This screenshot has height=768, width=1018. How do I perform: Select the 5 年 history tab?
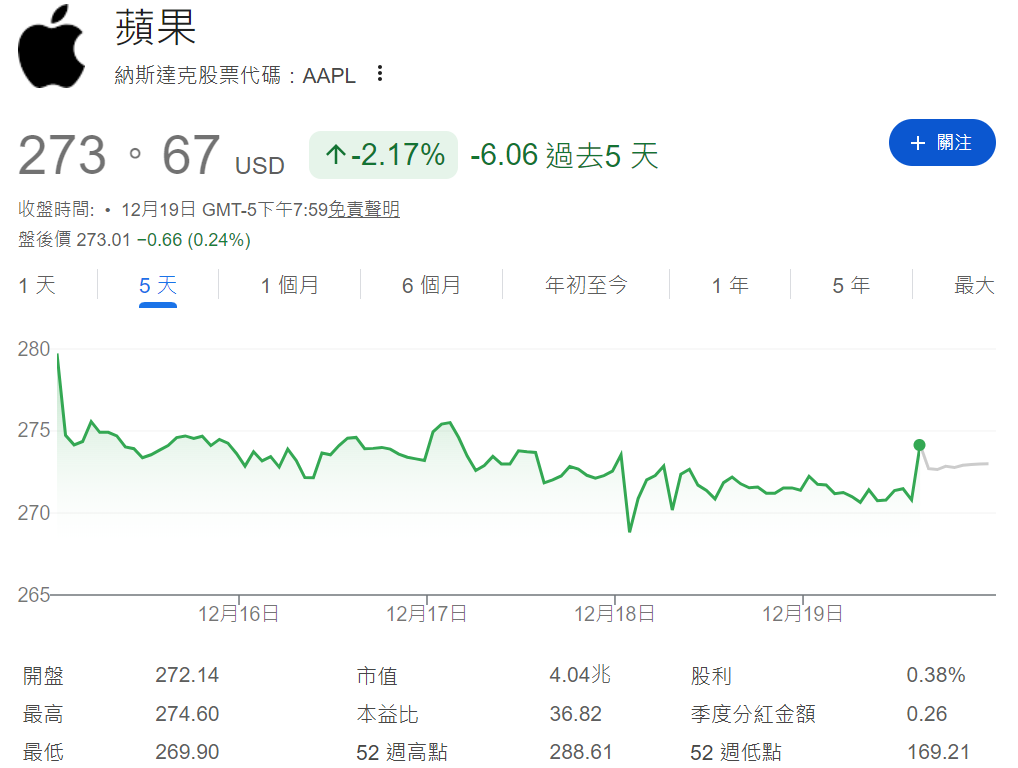(849, 285)
